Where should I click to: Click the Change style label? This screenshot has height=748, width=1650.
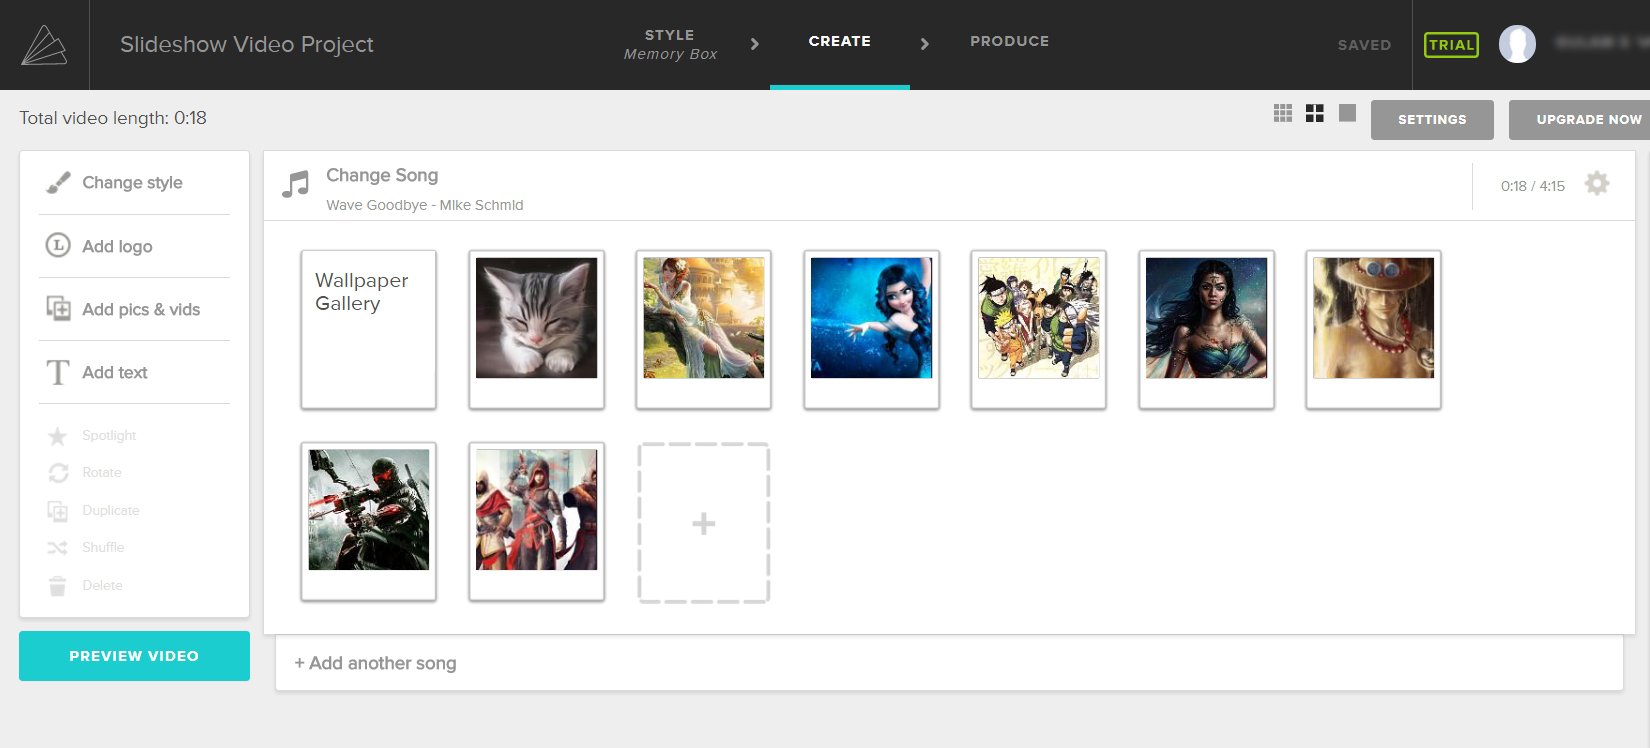point(132,182)
